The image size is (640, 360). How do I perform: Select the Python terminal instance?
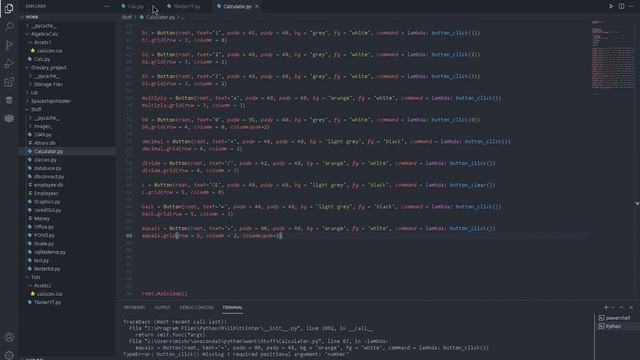point(614,326)
